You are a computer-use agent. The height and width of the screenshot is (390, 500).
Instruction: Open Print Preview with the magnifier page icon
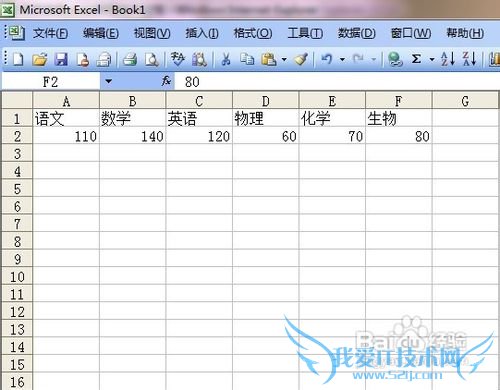click(152, 59)
